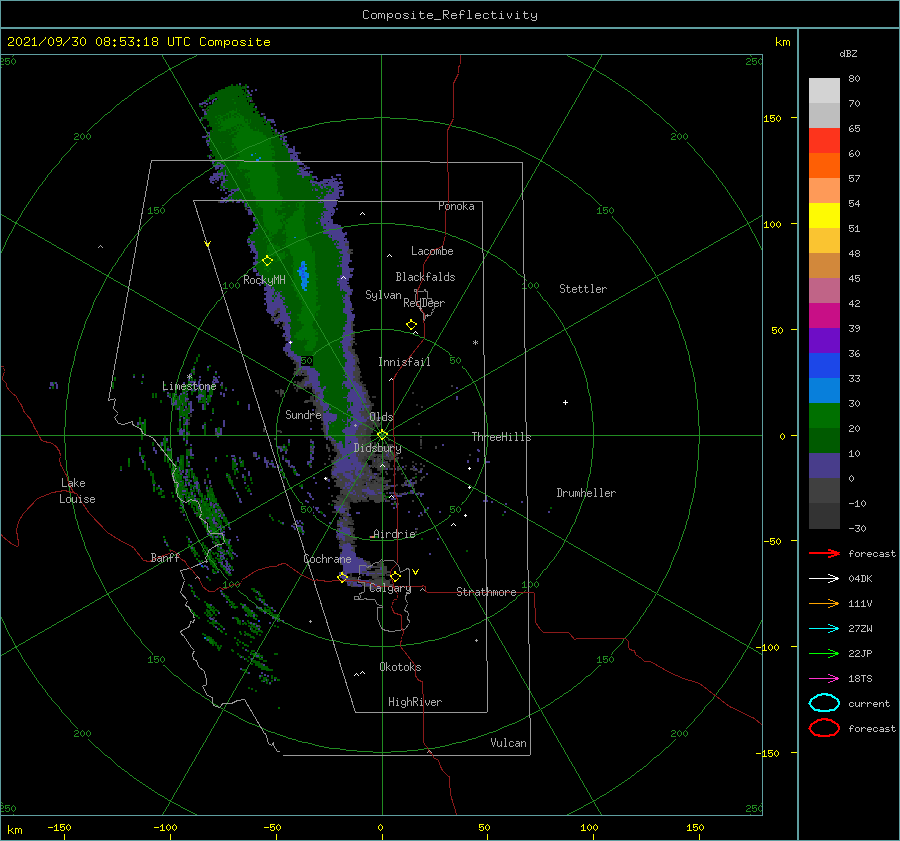900x841 pixels.
Task: Click the white asterisk marker east of RedDeer
Action: tap(475, 343)
